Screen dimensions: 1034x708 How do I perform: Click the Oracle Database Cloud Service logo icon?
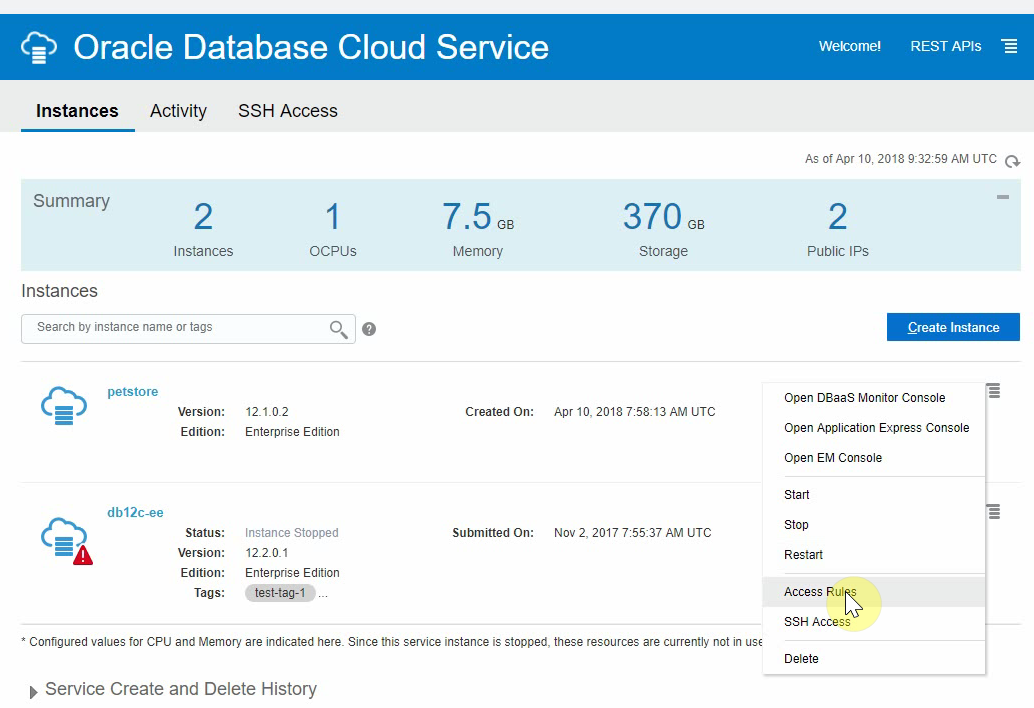[x=39, y=47]
